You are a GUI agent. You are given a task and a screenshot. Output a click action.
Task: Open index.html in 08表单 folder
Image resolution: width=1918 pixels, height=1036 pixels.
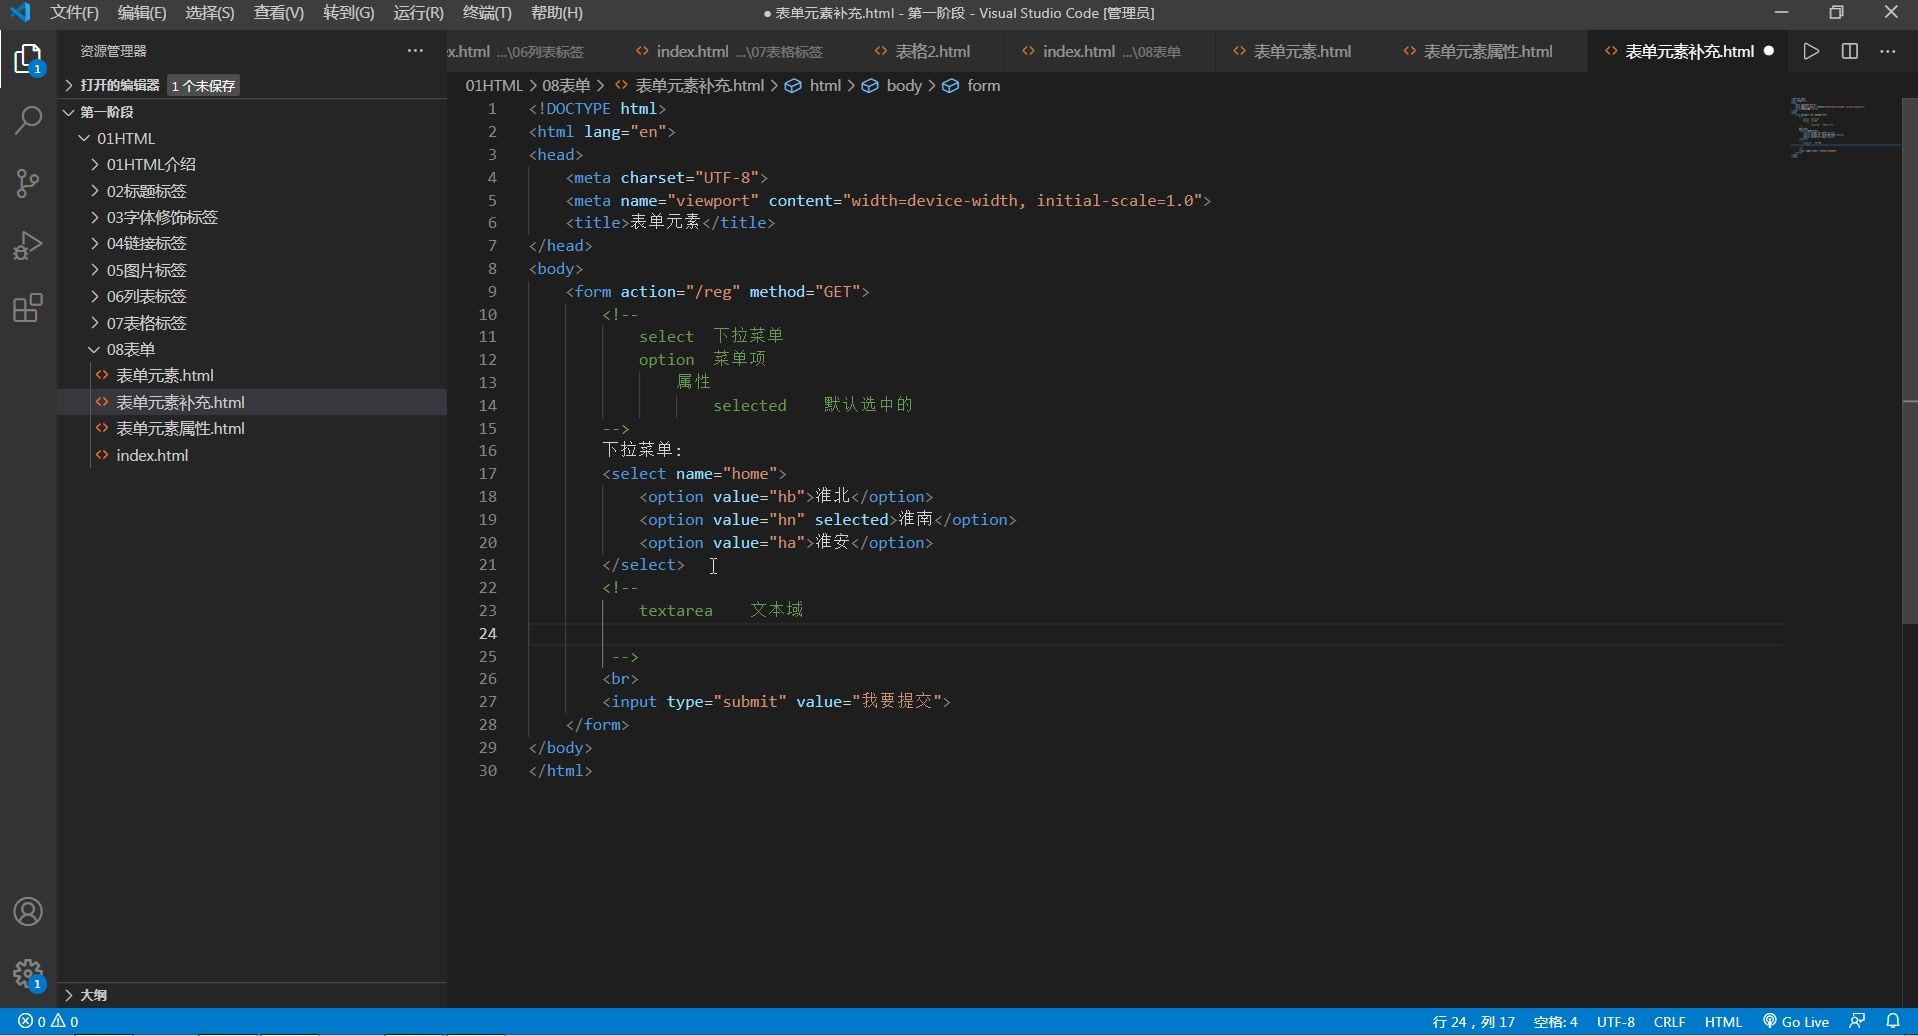click(251, 455)
